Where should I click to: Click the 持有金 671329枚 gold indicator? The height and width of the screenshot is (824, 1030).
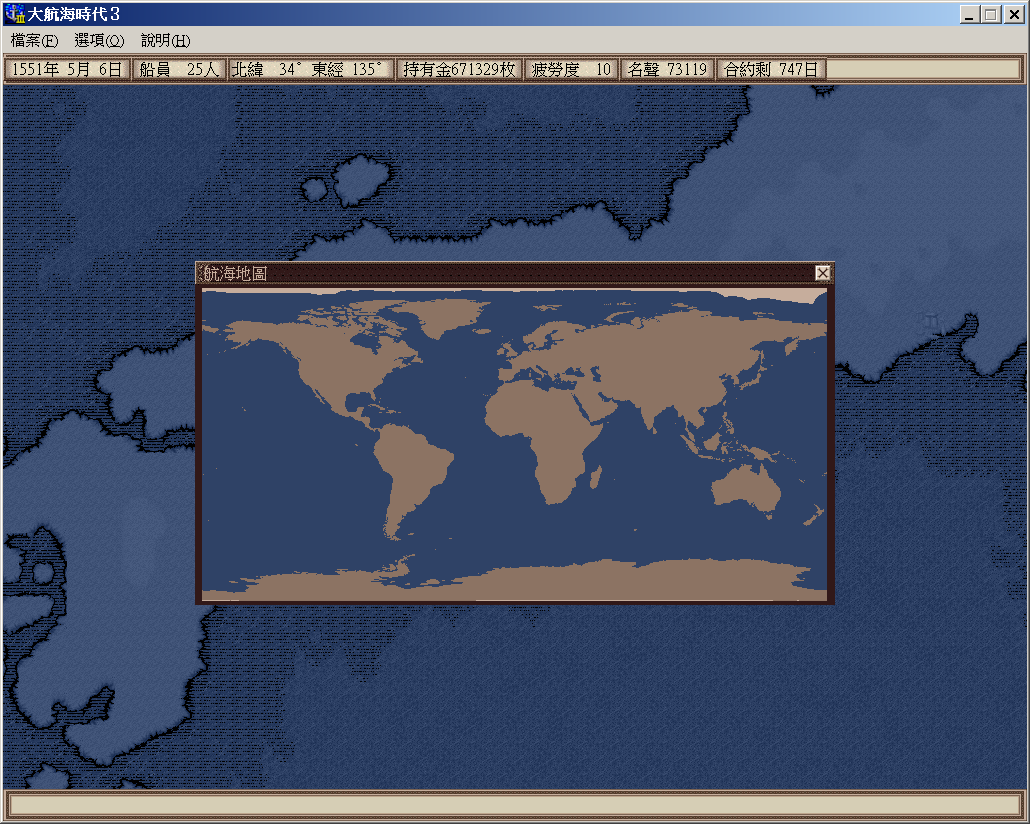459,69
